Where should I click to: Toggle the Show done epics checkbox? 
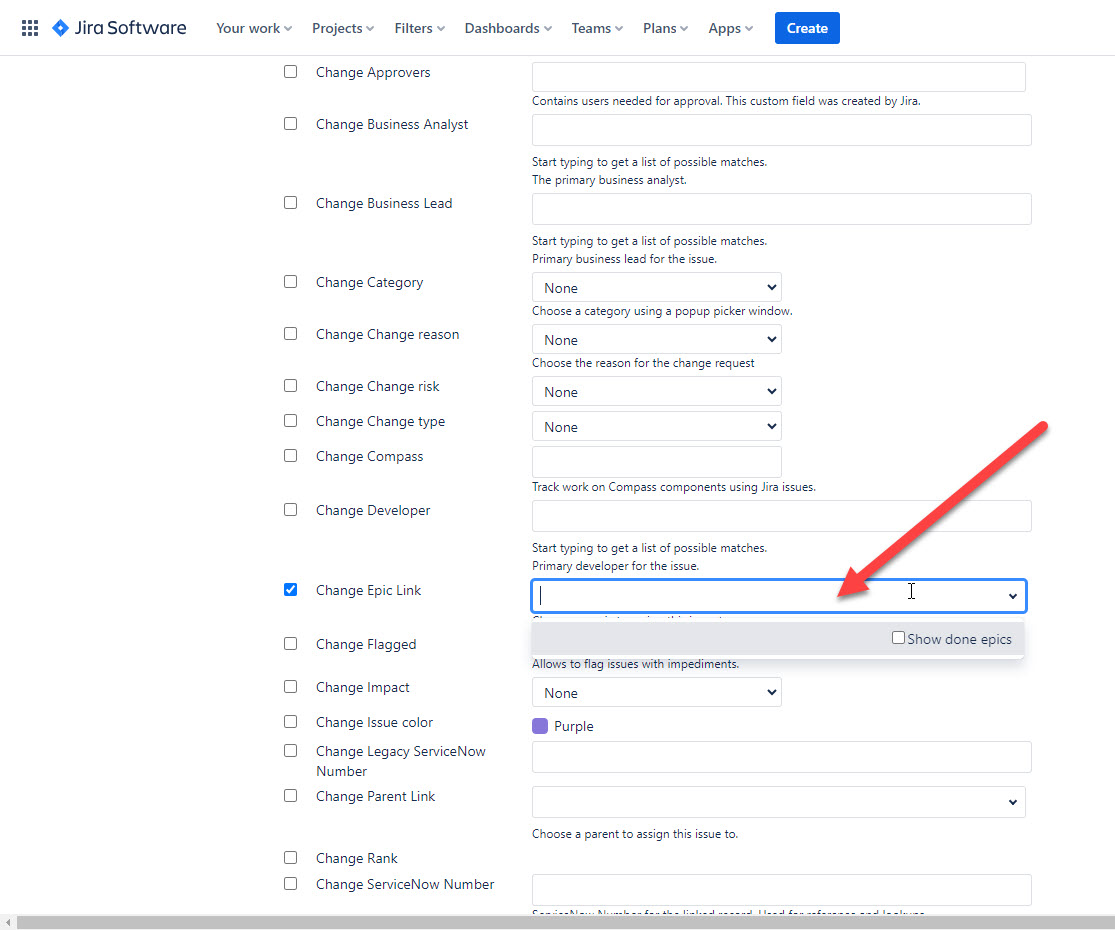tap(898, 638)
